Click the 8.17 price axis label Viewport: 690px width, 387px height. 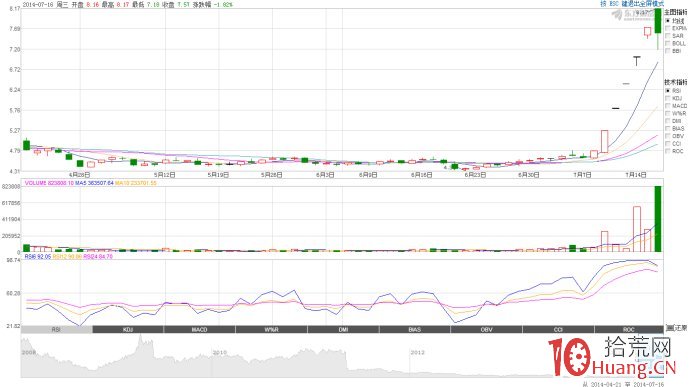(x=15, y=8)
